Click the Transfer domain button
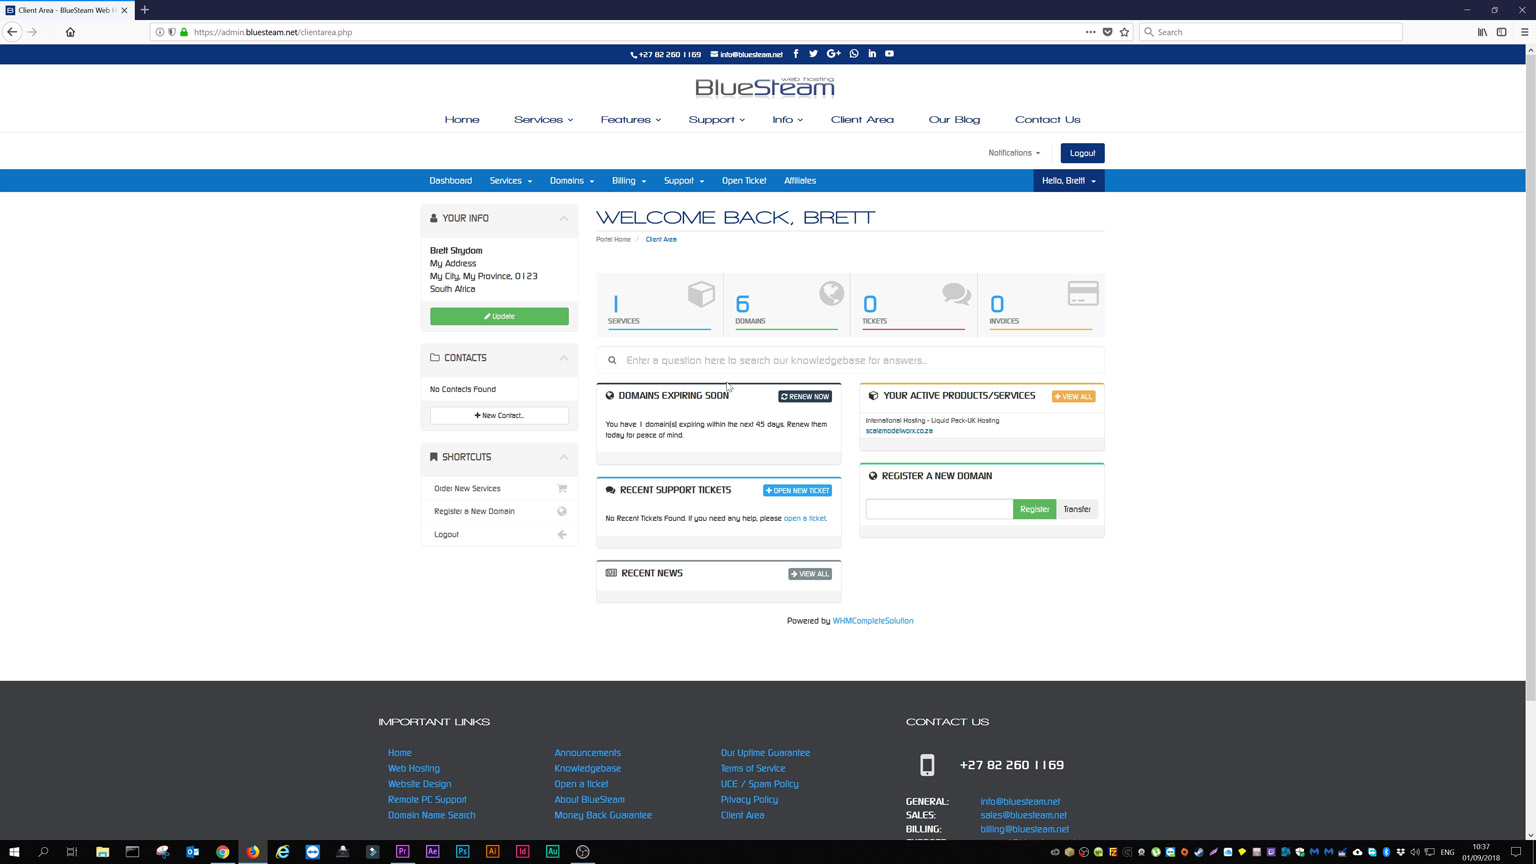Image resolution: width=1536 pixels, height=864 pixels. (x=1077, y=509)
